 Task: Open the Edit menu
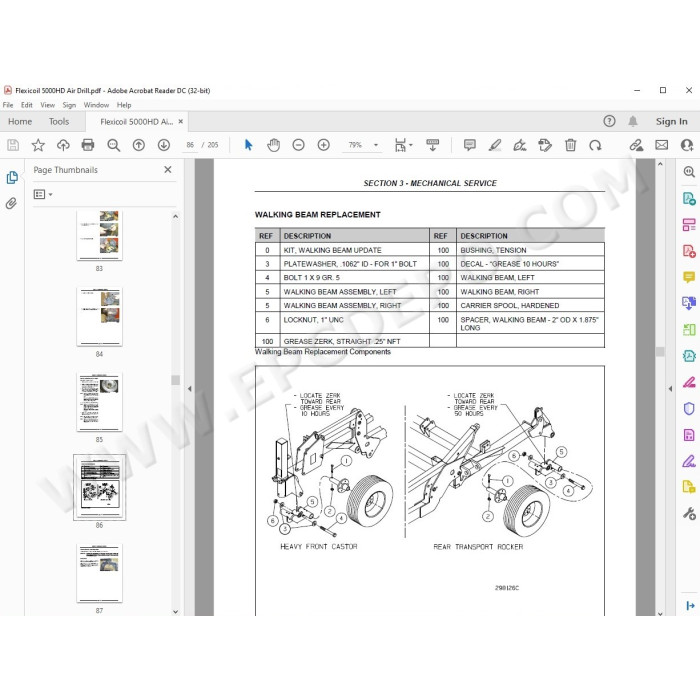pos(26,105)
